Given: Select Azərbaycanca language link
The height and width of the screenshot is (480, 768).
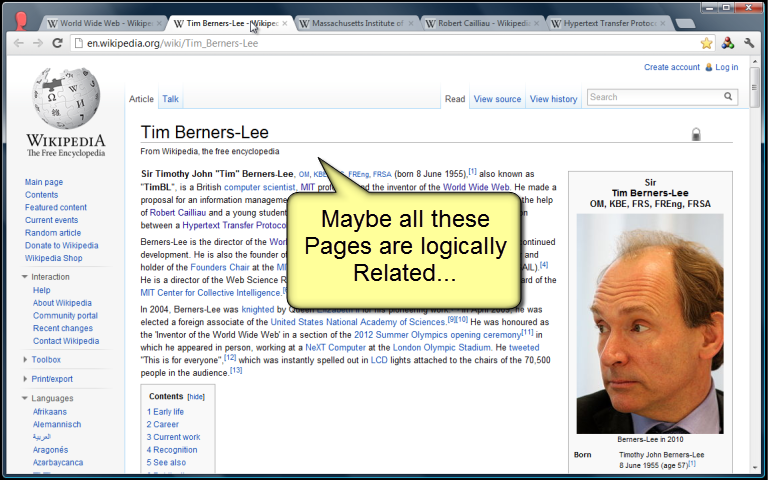Looking at the screenshot, I should click(x=58, y=462).
